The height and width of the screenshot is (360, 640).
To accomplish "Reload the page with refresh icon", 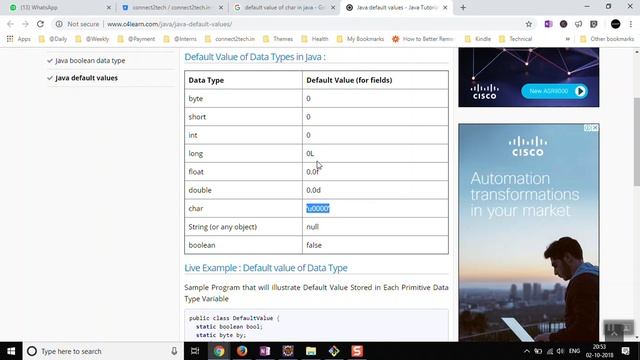I will pyautogui.click(x=40, y=24).
